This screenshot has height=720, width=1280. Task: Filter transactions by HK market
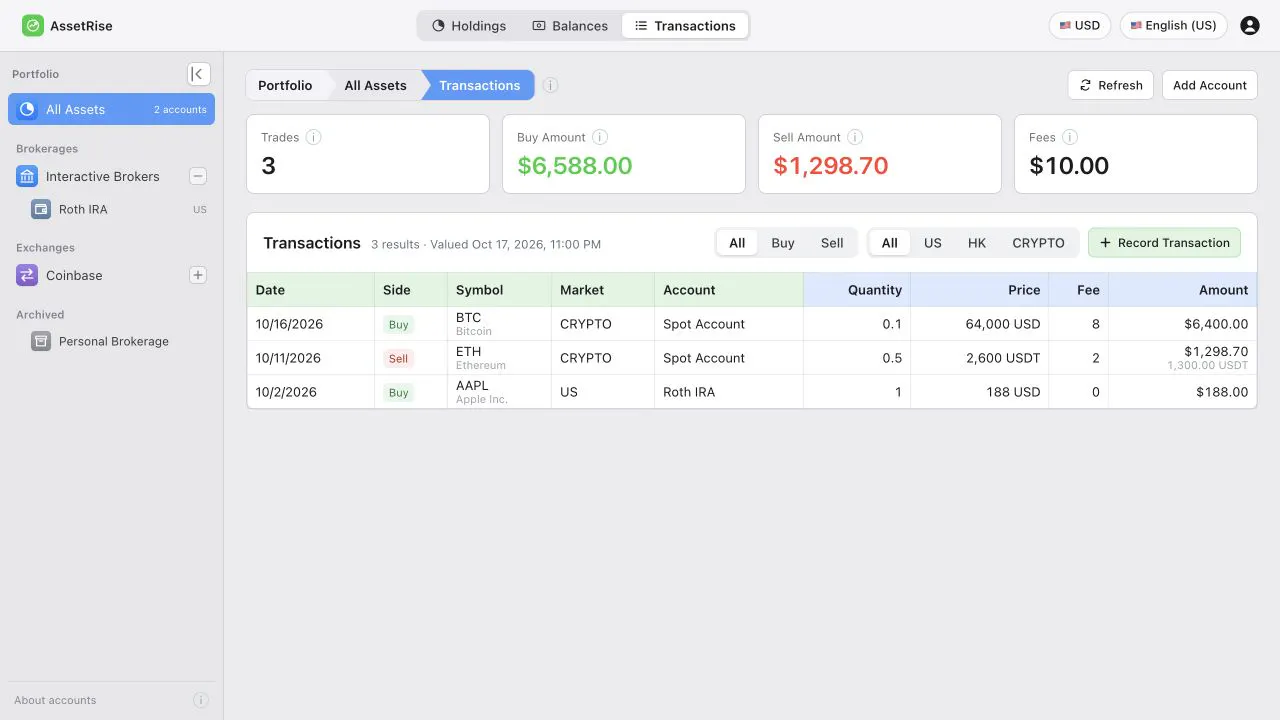977,243
